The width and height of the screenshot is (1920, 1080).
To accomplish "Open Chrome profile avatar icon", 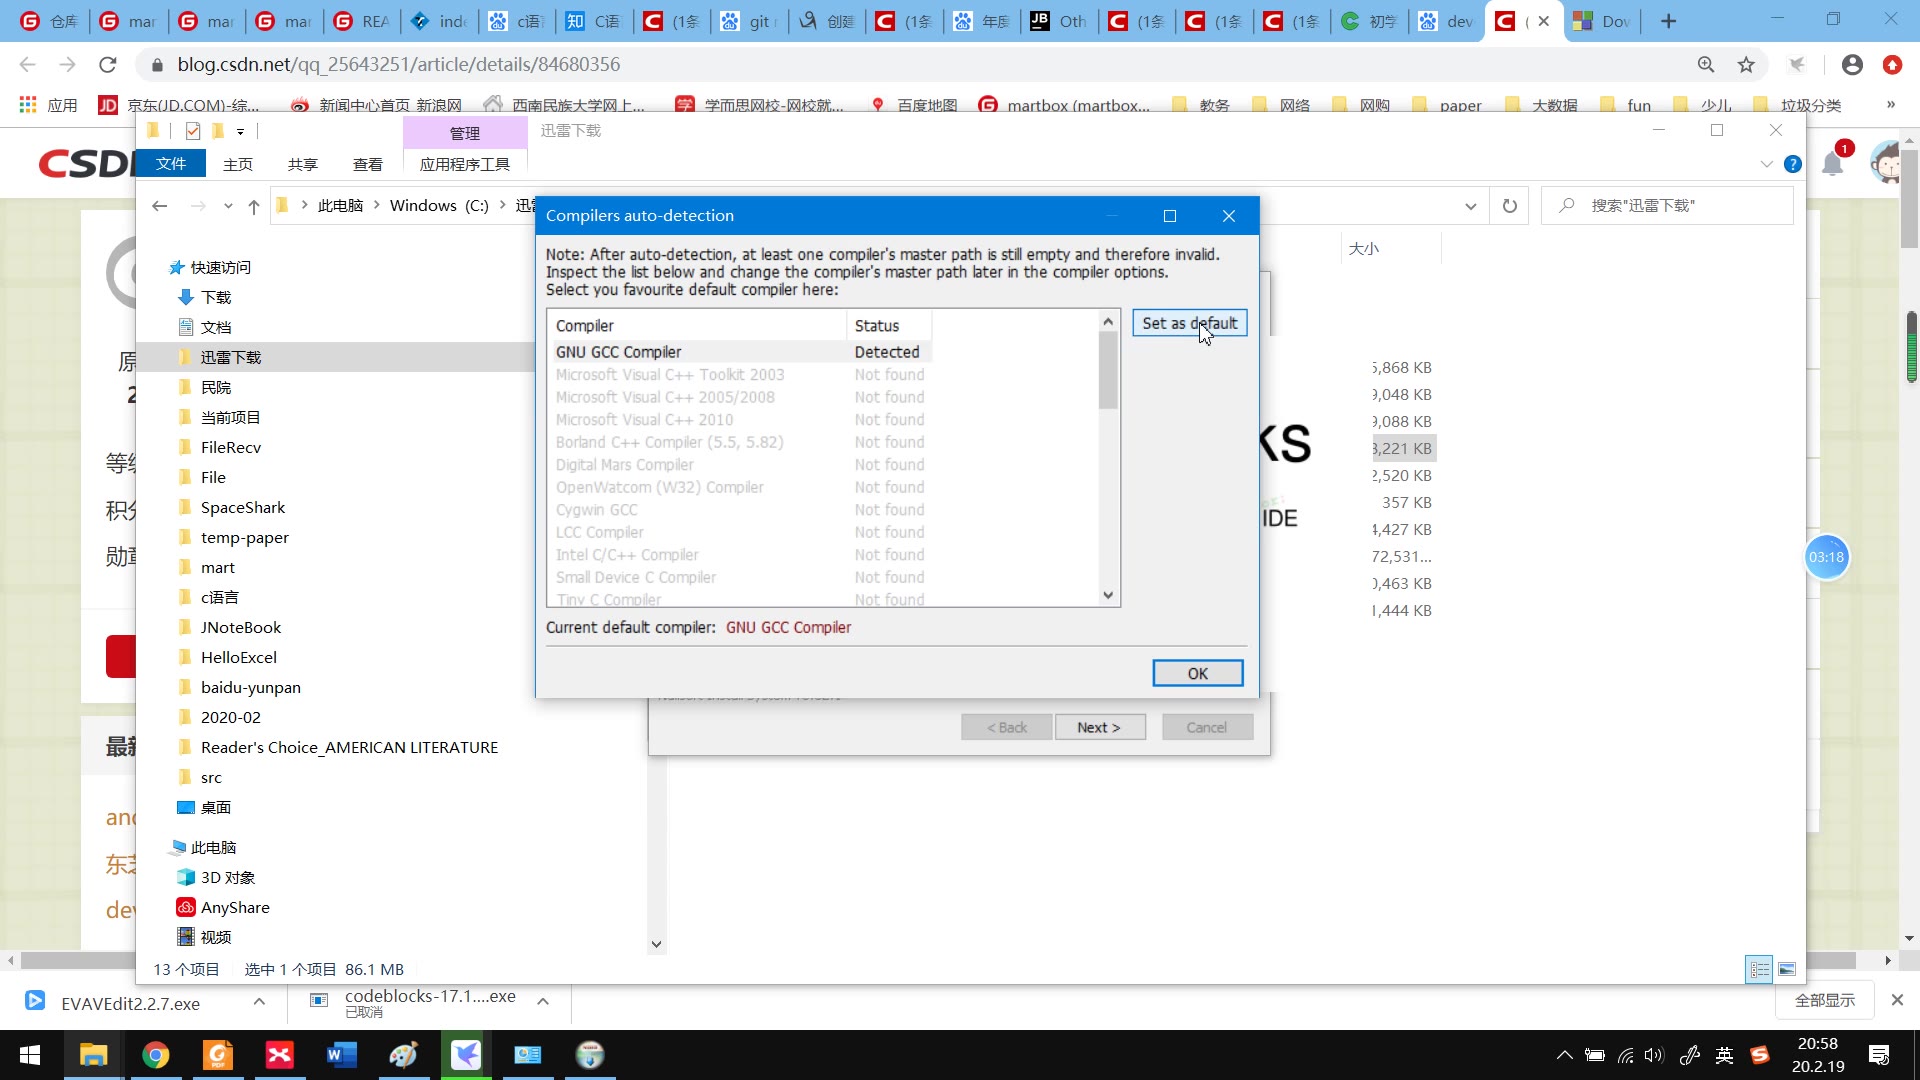I will [1852, 65].
